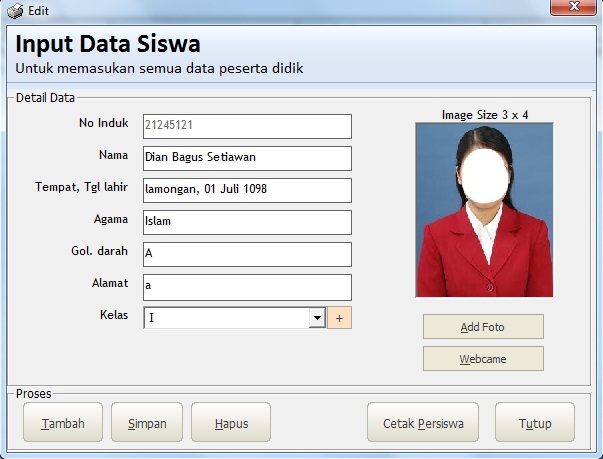Image resolution: width=603 pixels, height=459 pixels.
Task: Click the "Proses" group label
Action: pos(33,394)
